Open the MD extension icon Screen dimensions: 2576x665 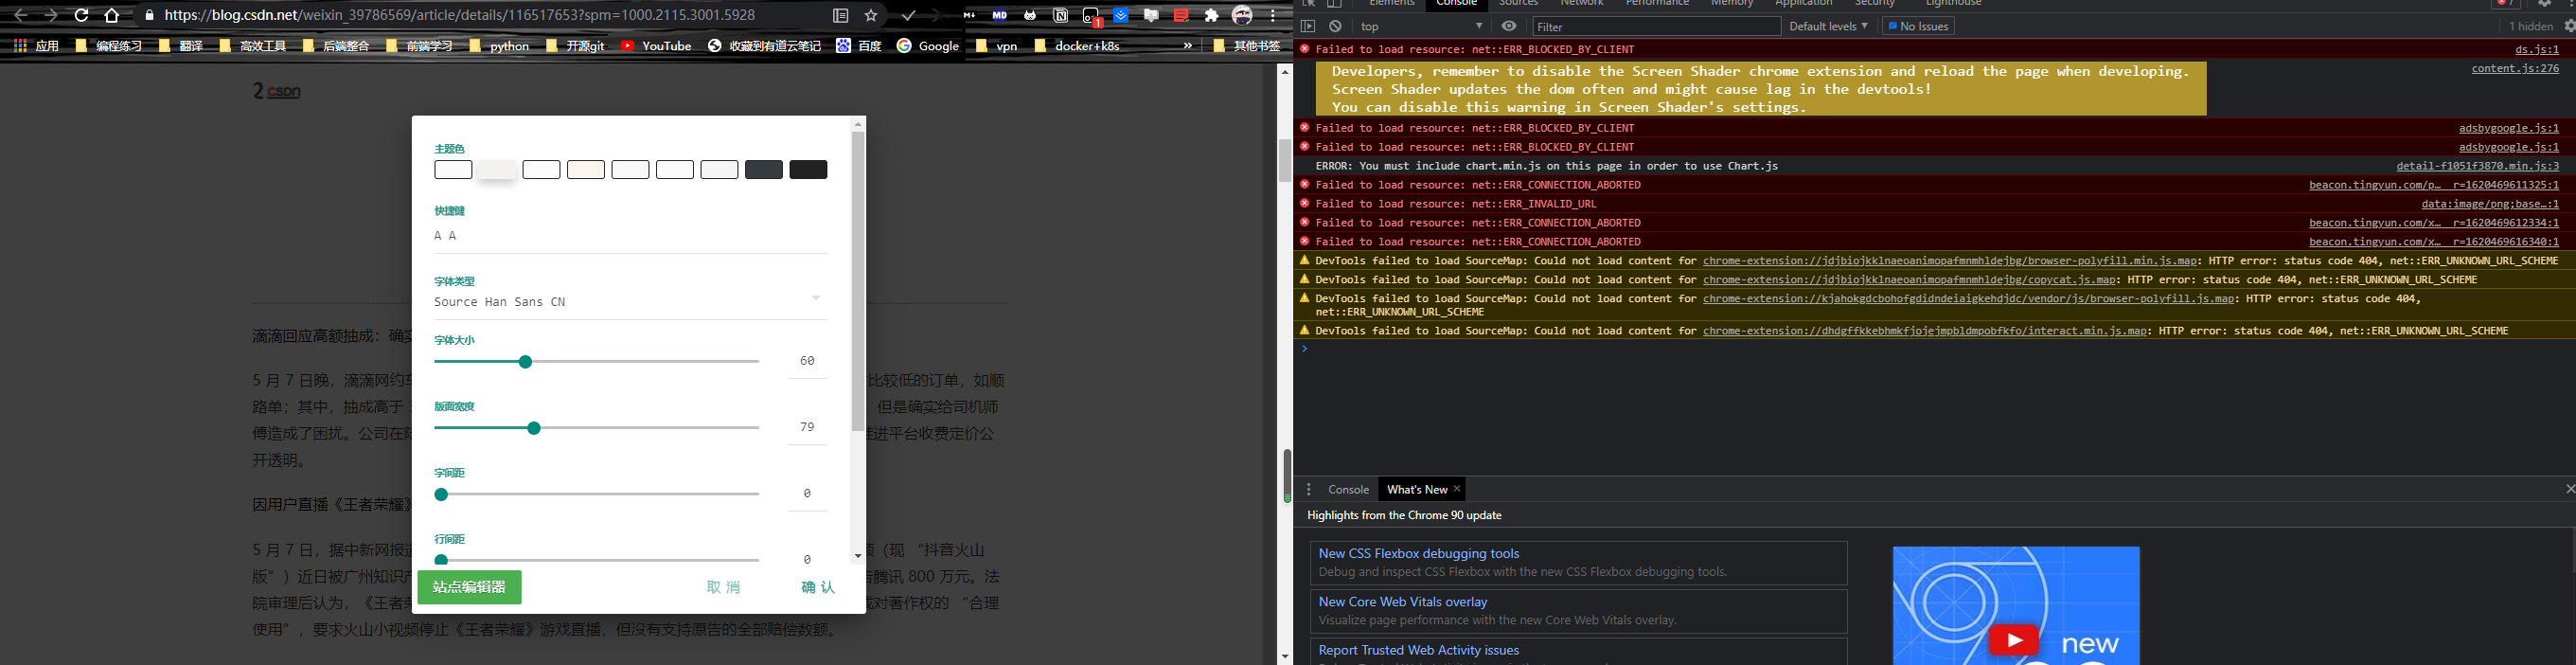[x=999, y=16]
